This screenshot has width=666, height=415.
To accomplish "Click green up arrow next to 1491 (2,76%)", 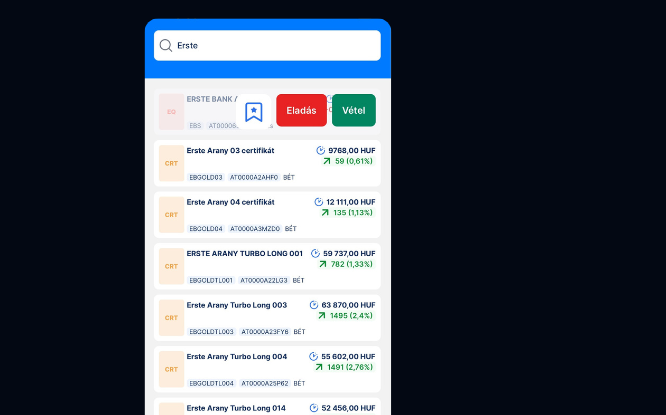I will click(x=319, y=367).
